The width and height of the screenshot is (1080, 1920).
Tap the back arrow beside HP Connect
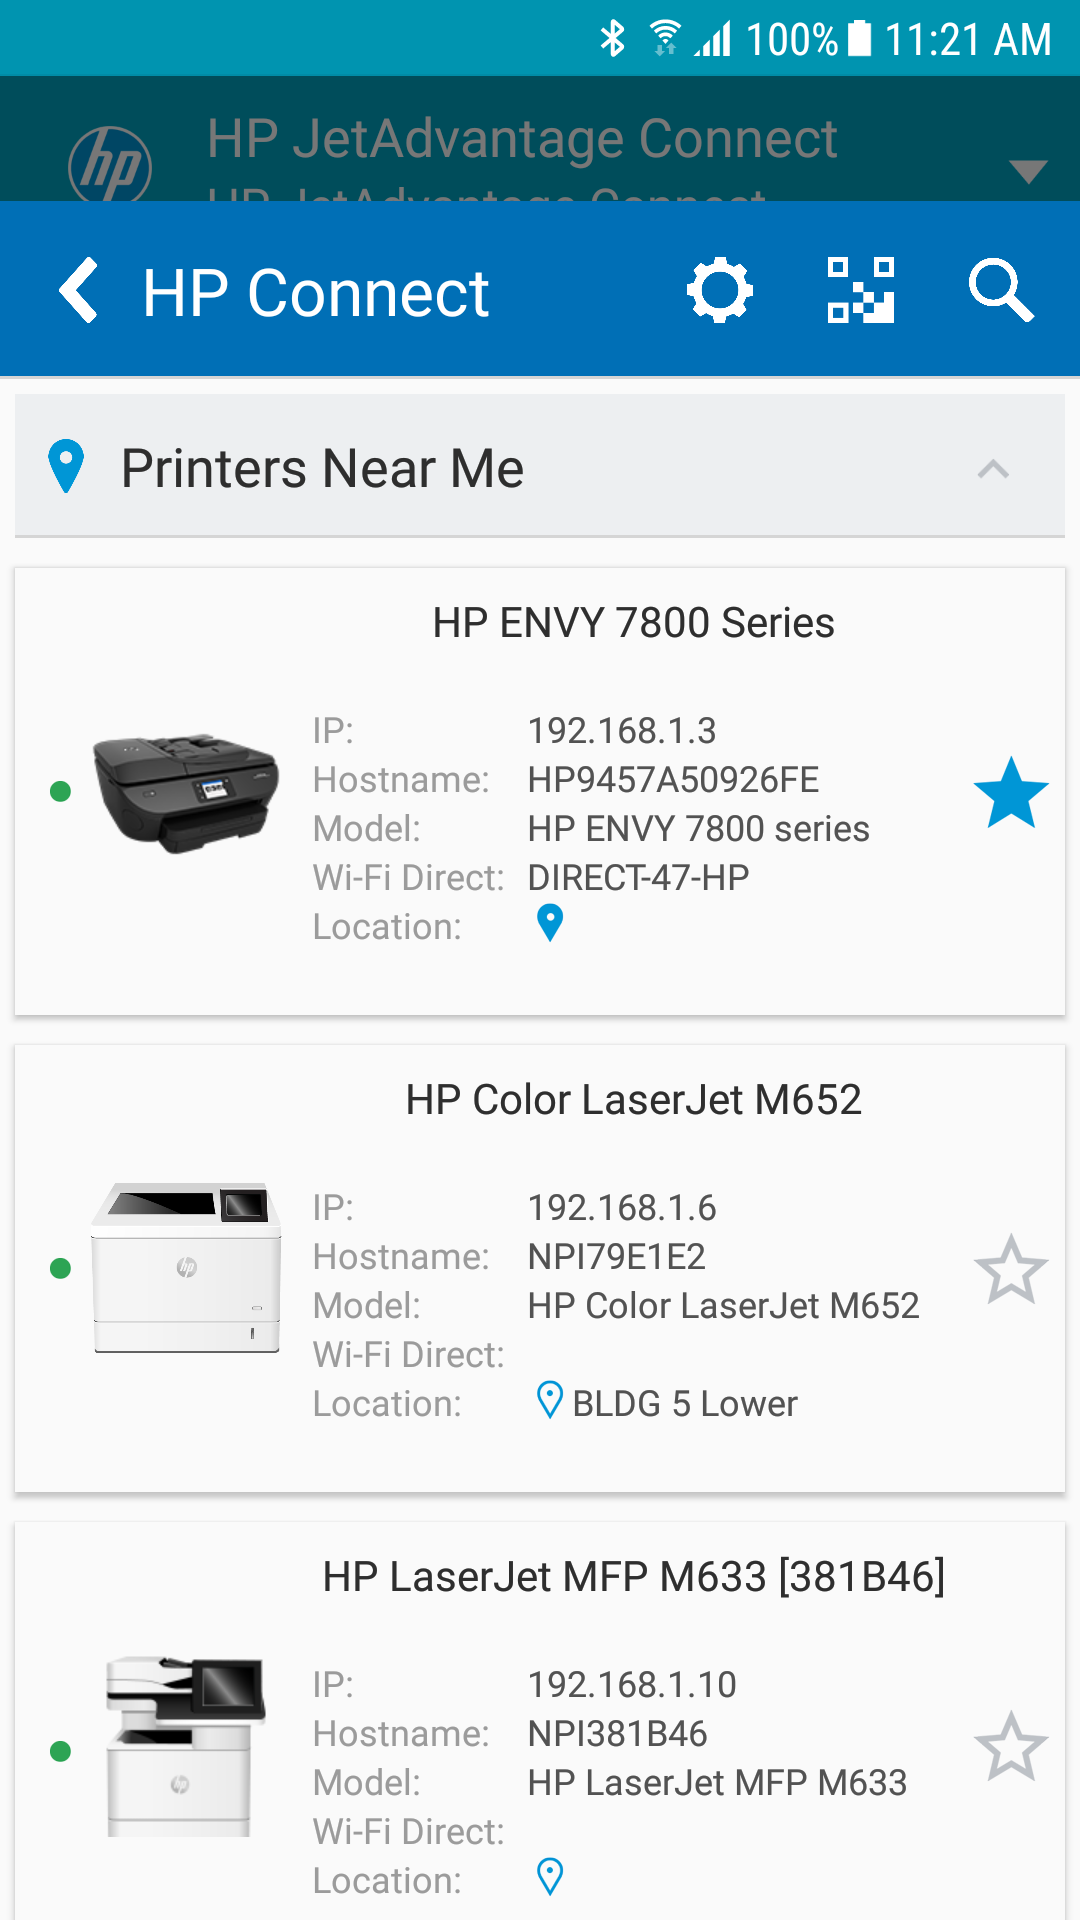click(79, 291)
